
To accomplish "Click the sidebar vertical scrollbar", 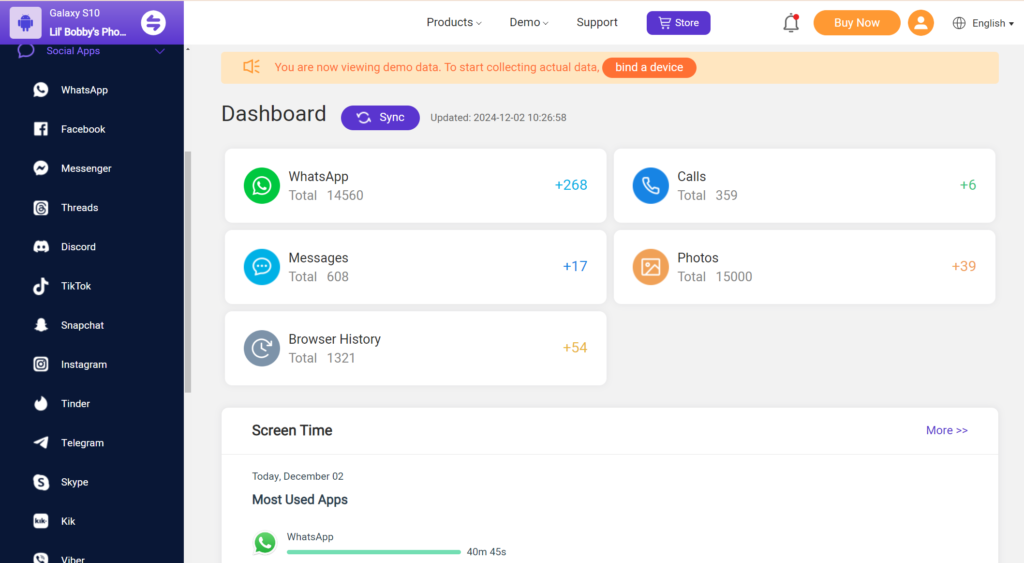I will [x=188, y=271].
